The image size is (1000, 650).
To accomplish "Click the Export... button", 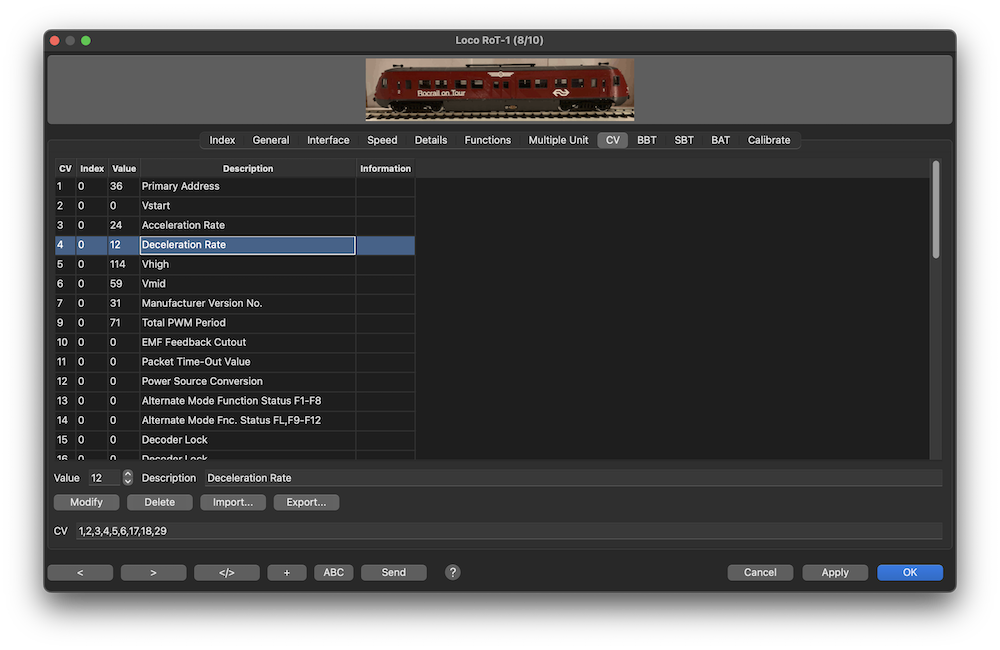I will point(306,502).
